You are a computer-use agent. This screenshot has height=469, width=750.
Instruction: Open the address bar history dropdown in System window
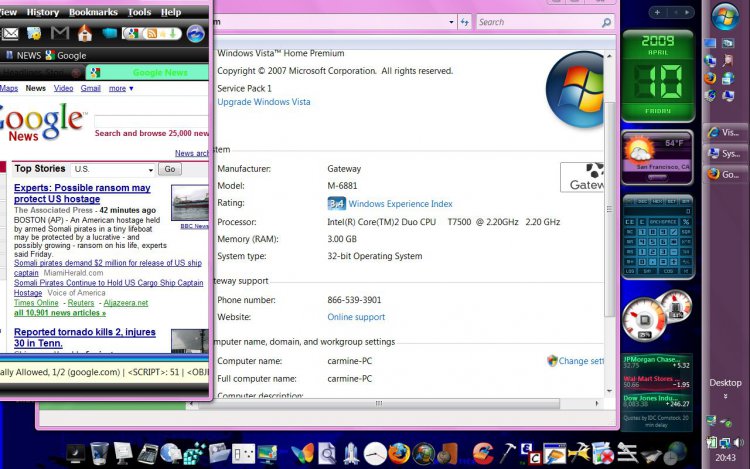point(451,22)
